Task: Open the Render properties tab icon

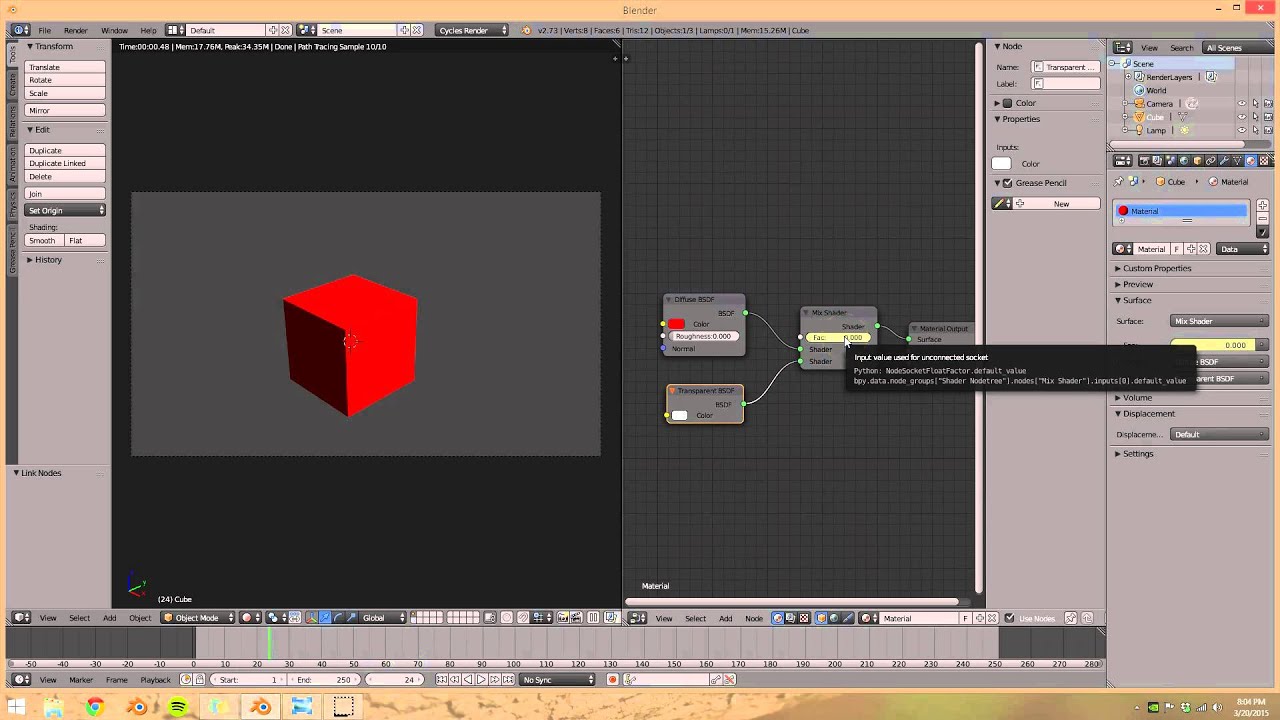Action: (x=1144, y=161)
